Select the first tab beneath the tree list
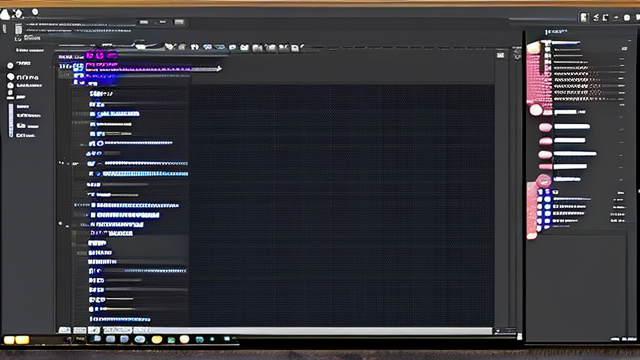The height and width of the screenshot is (360, 640). pyautogui.click(x=64, y=330)
